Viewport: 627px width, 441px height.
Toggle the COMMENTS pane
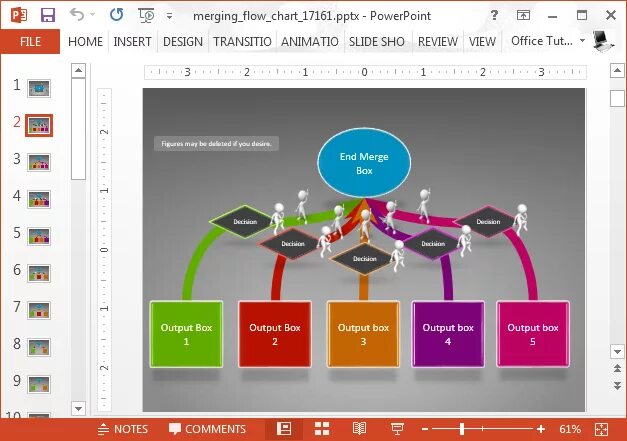tap(207, 429)
